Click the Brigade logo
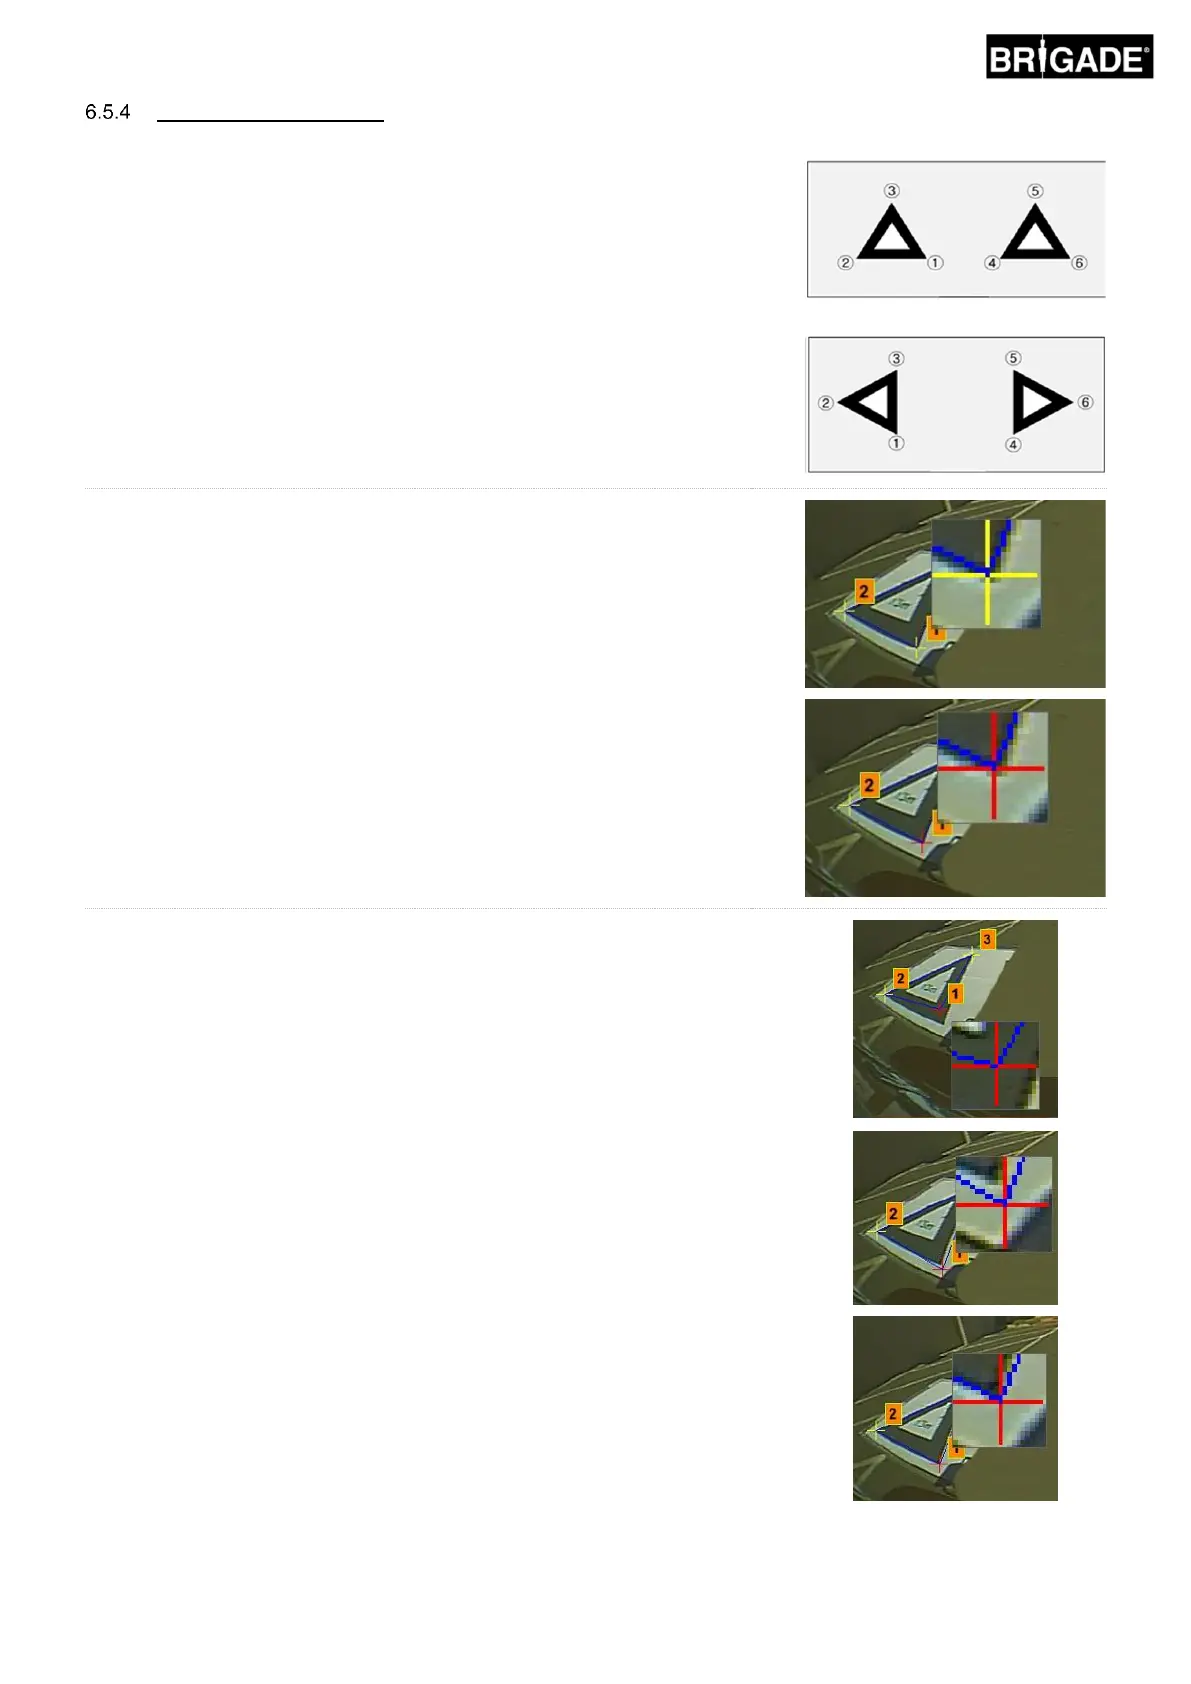Viewport: 1191px width, 1684px height. [1069, 57]
